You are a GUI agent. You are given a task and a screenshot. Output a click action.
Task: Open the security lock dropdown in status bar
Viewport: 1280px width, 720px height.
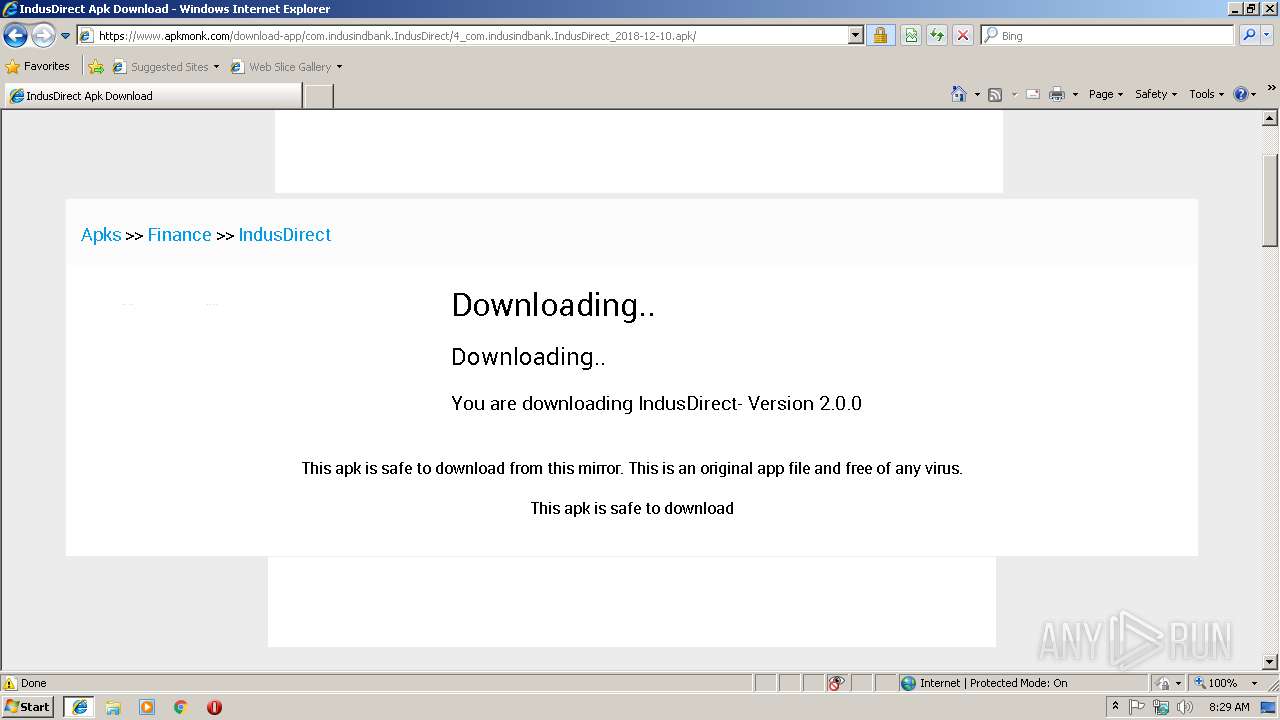1168,683
